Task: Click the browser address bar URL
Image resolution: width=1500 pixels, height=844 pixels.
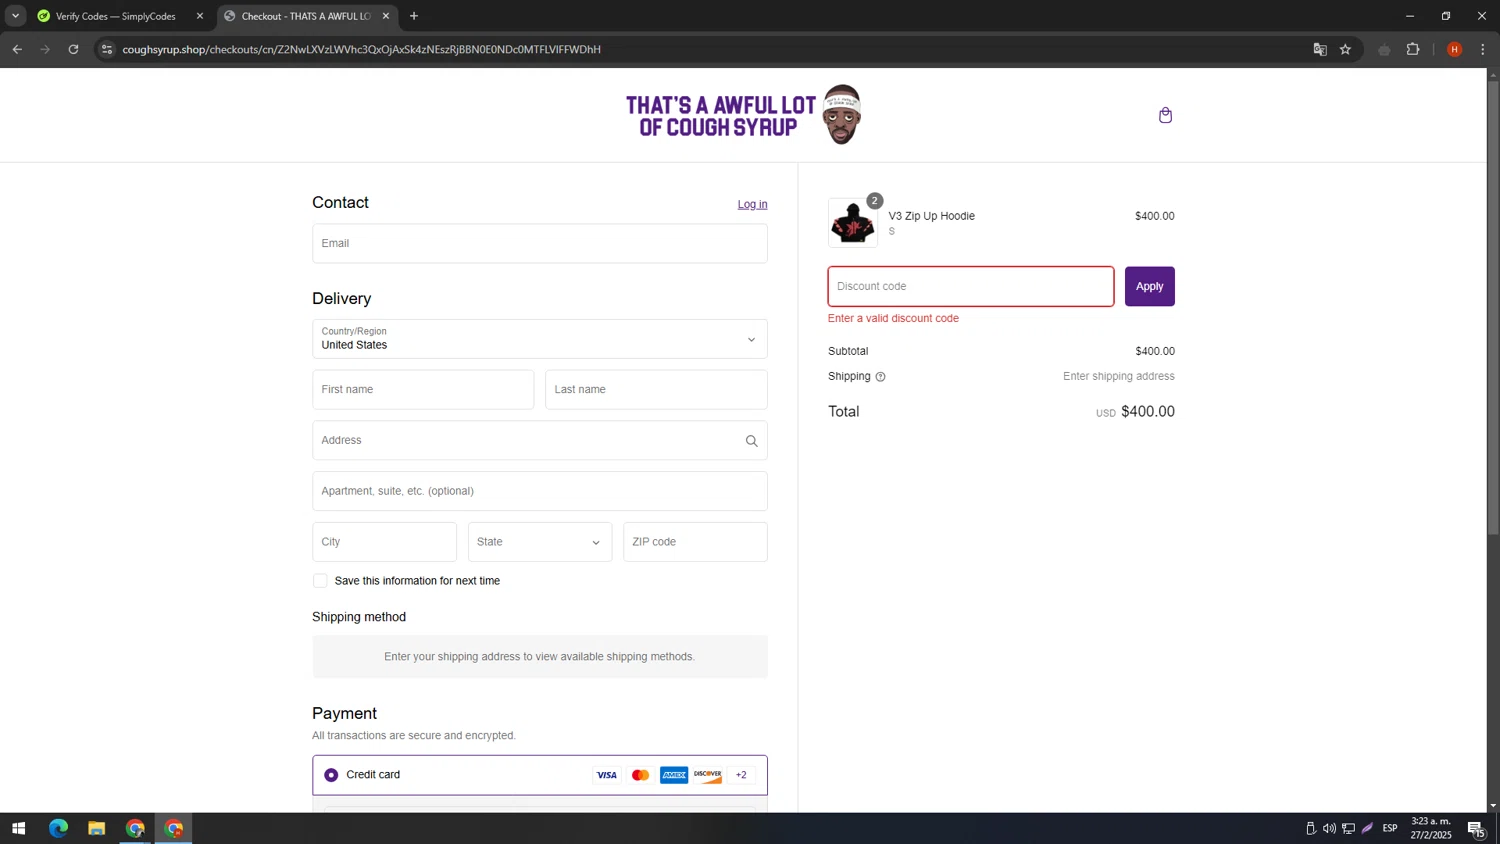Action: click(361, 49)
